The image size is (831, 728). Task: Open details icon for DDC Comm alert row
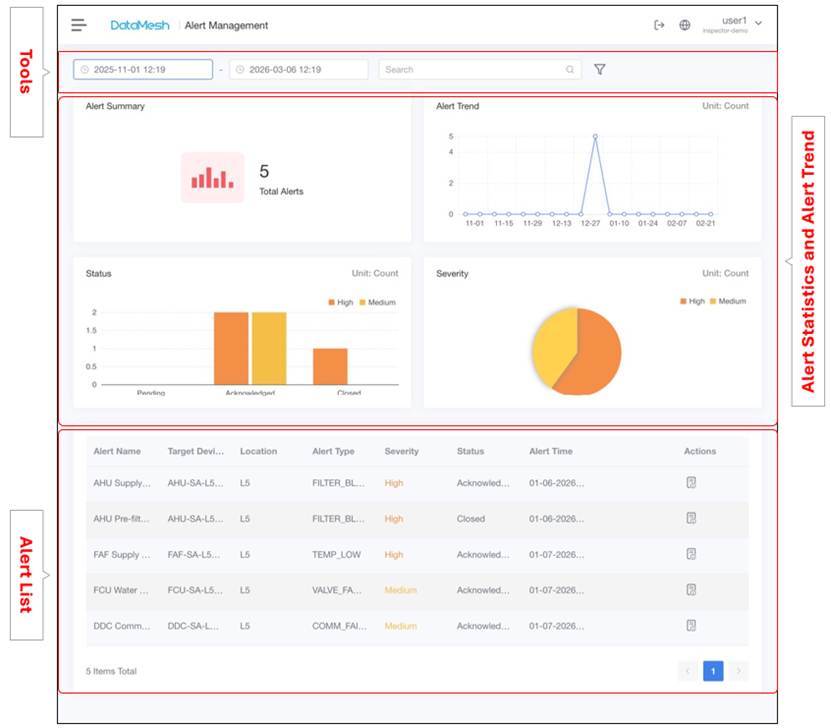point(690,626)
